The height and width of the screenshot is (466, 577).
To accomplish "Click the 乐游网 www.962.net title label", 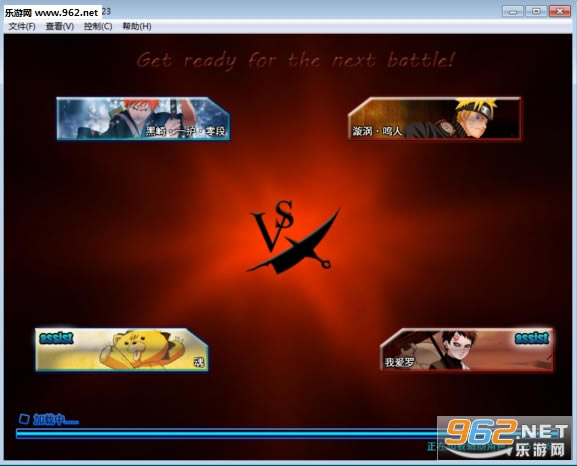I will click(52, 13).
